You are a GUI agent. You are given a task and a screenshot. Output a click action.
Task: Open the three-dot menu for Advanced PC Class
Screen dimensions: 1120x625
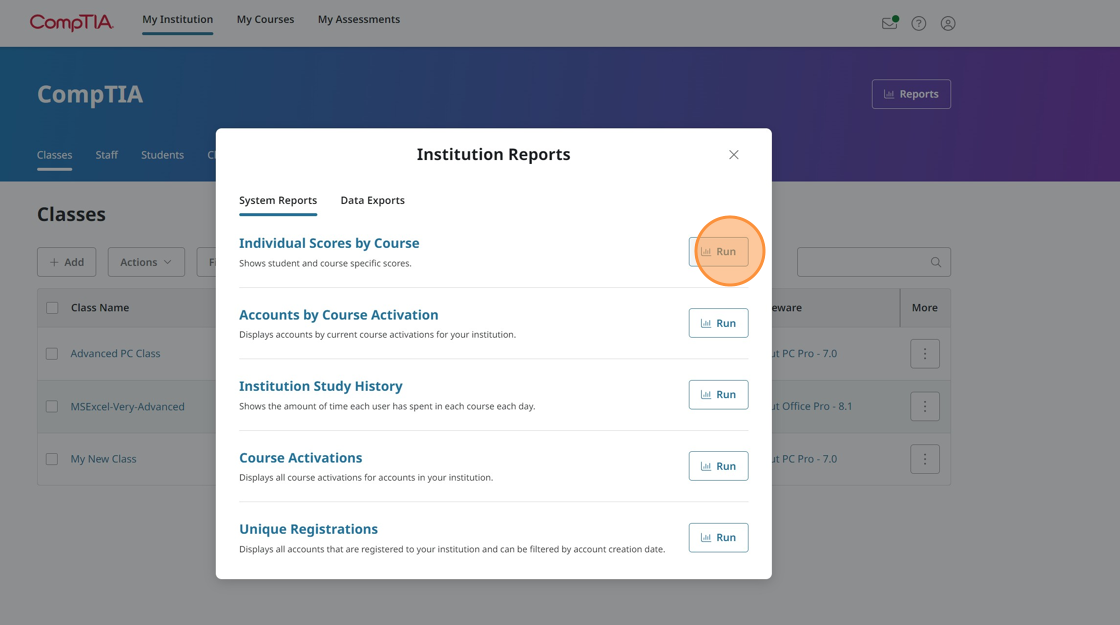[924, 353]
